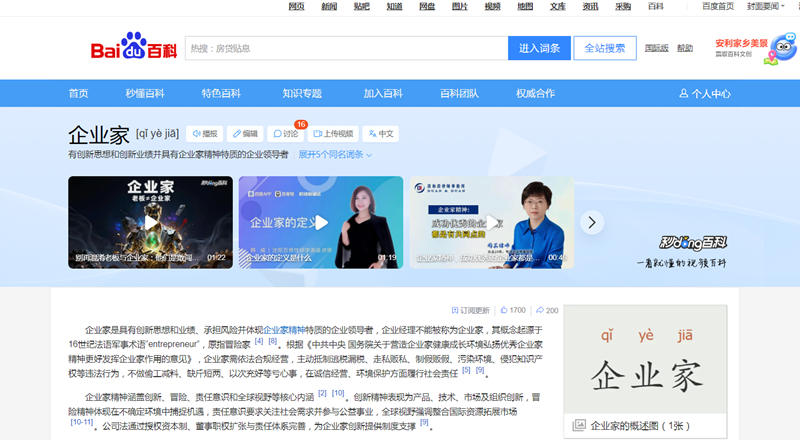The image size is (800, 440).
Task: Open 加入百科 navigation item
Action: pos(383,93)
